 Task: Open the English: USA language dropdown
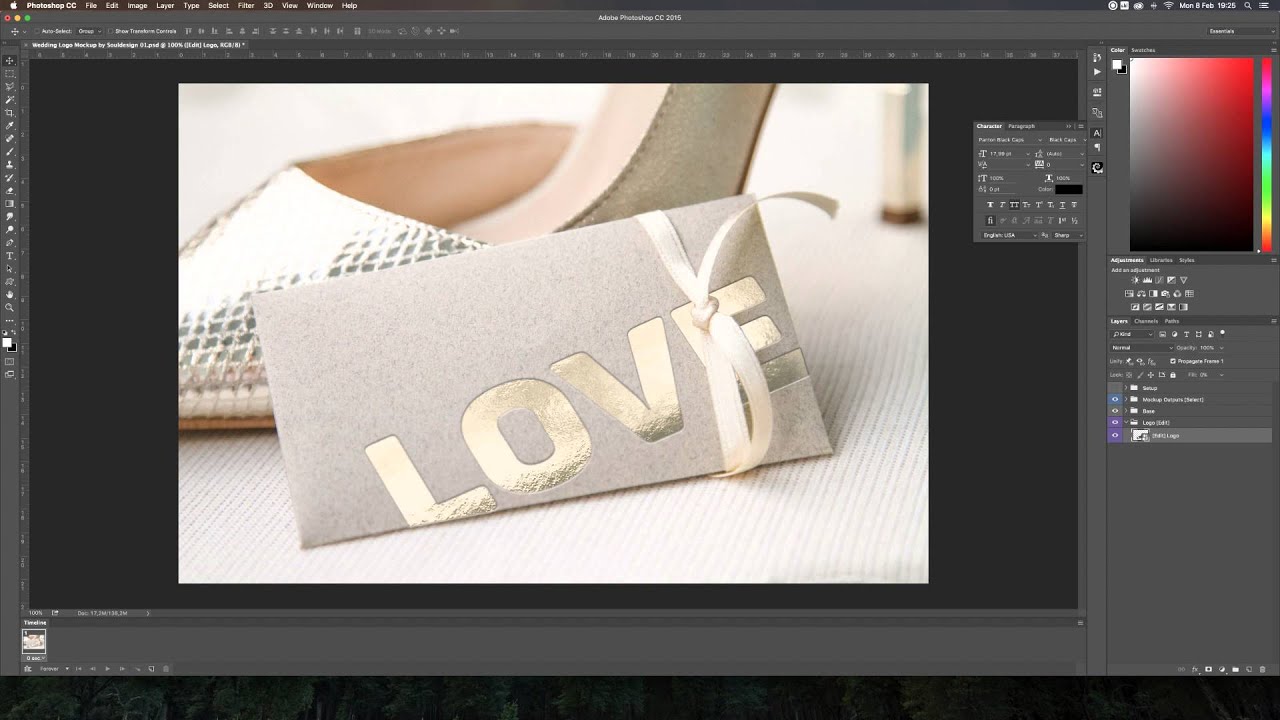pyautogui.click(x=1009, y=235)
